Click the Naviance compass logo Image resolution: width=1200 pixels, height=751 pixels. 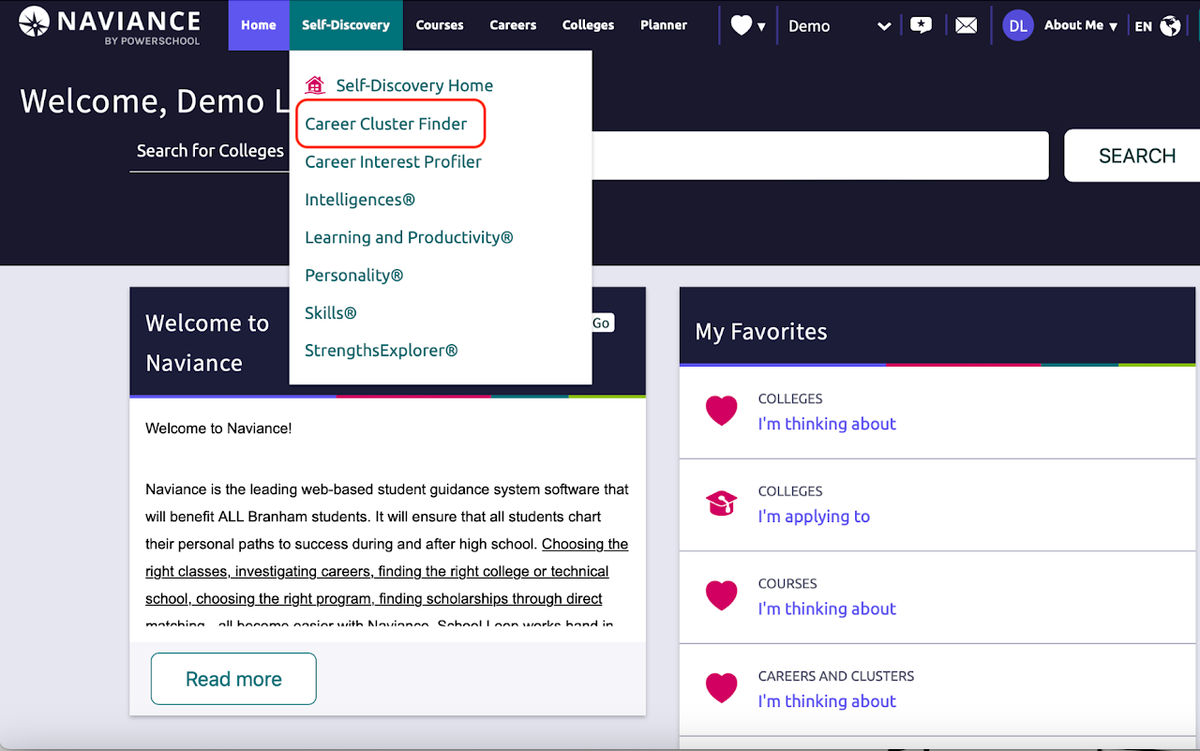tap(34, 22)
